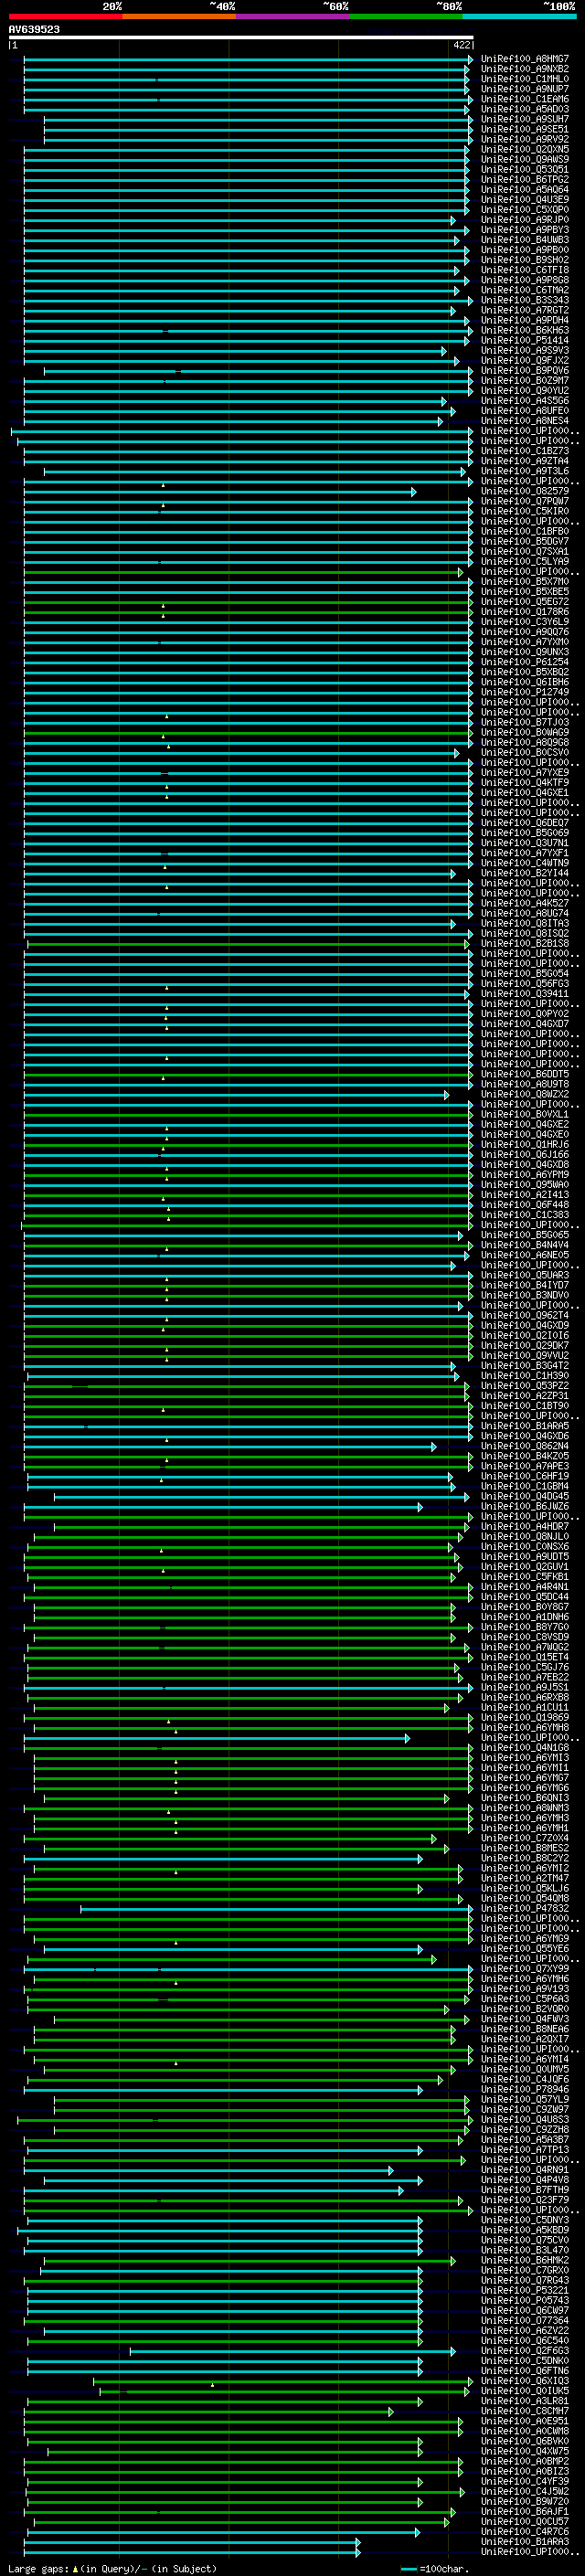Select label UniRef100_P51414
Screen dimensions: 585x2576
pyautogui.click(x=525, y=340)
